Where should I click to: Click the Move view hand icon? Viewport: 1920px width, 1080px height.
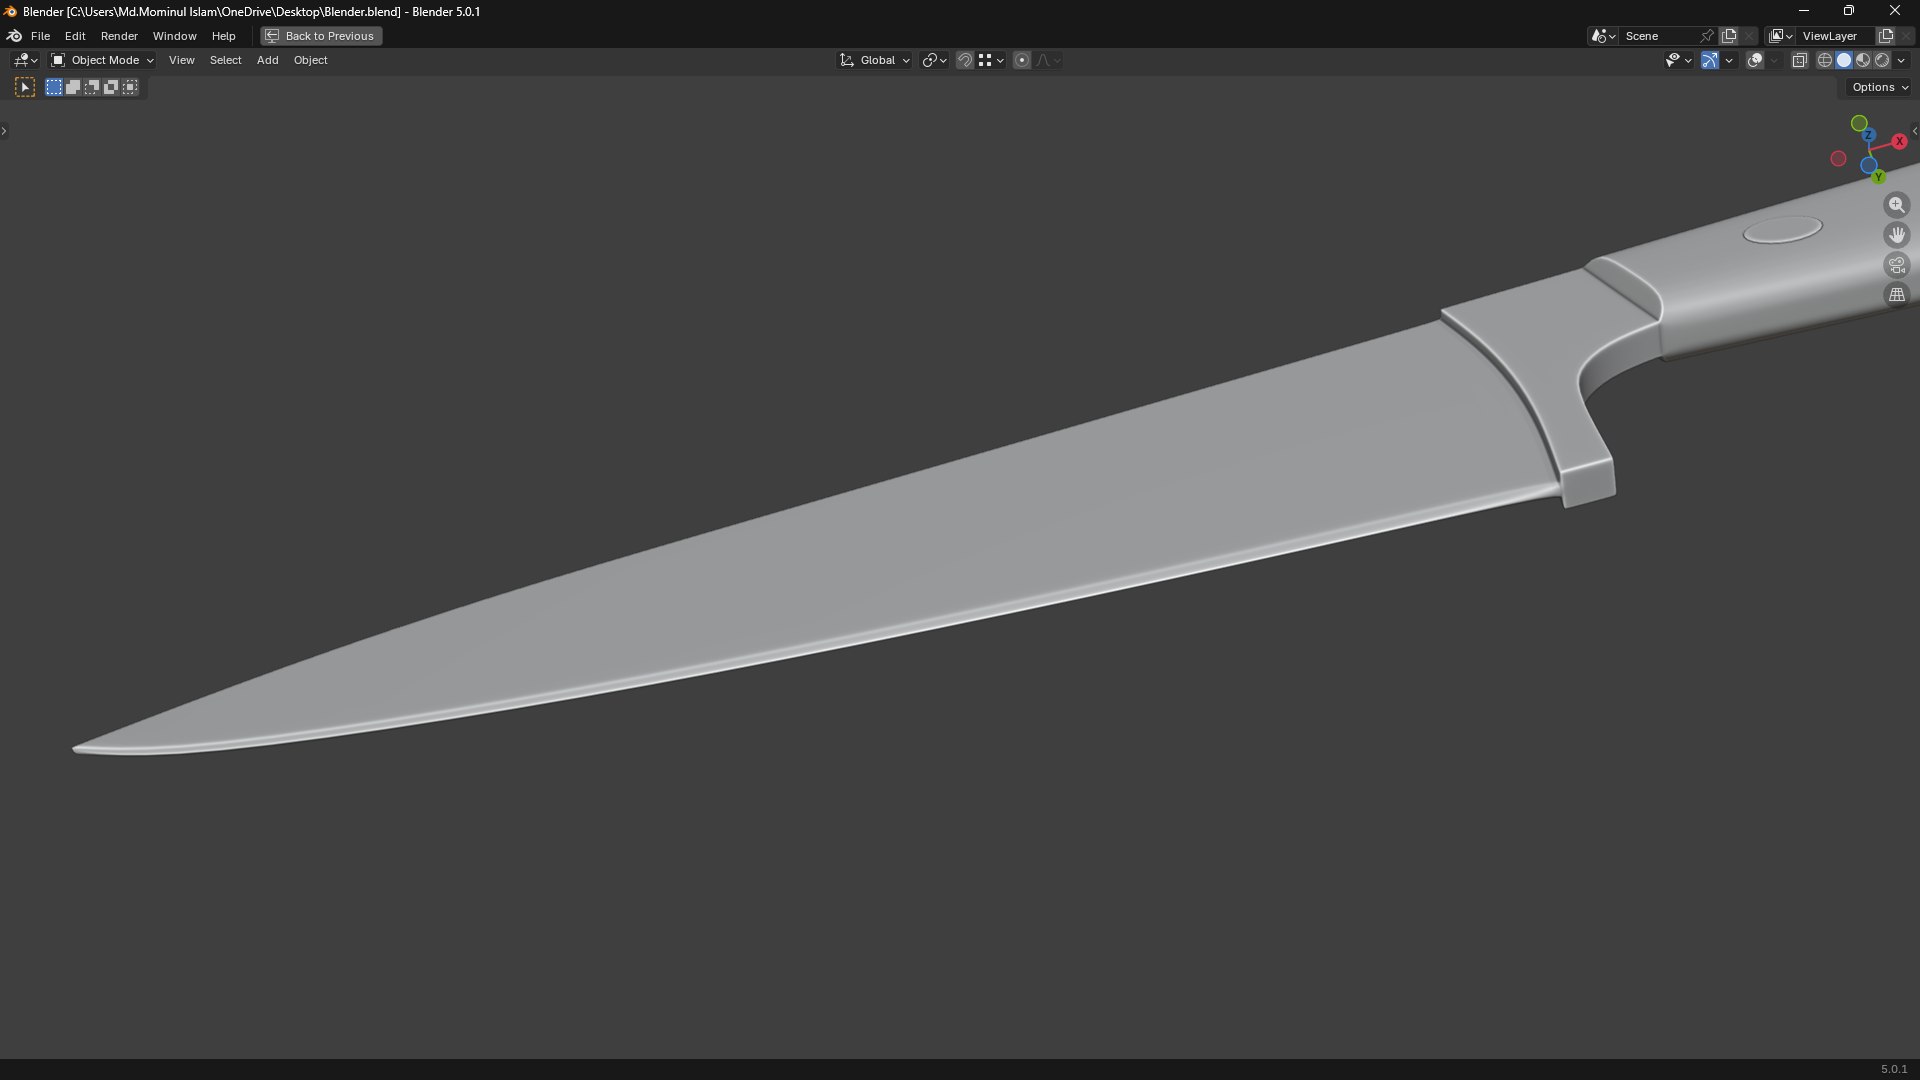[x=1897, y=235]
